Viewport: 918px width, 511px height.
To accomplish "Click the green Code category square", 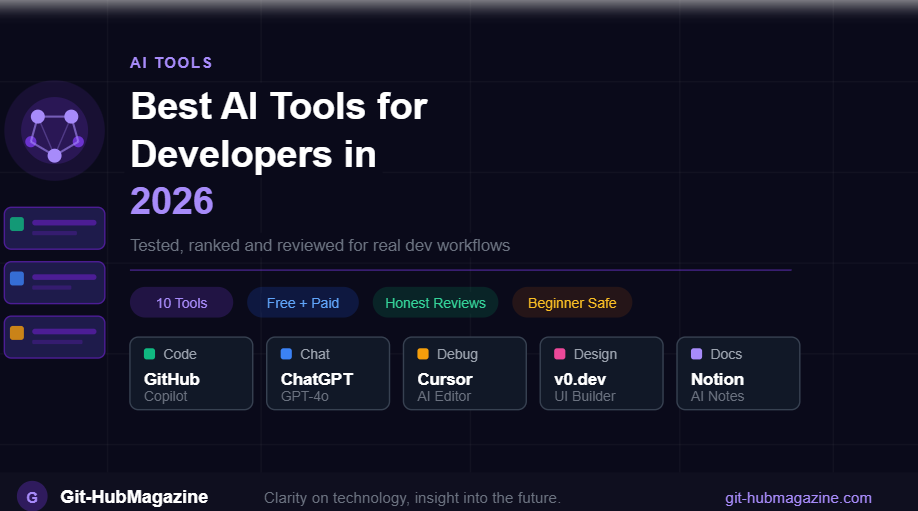I will pos(149,354).
